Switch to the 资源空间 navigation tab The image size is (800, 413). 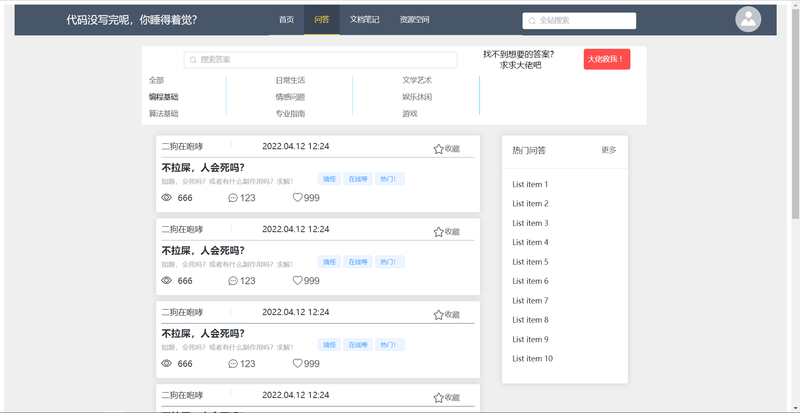tap(414, 20)
